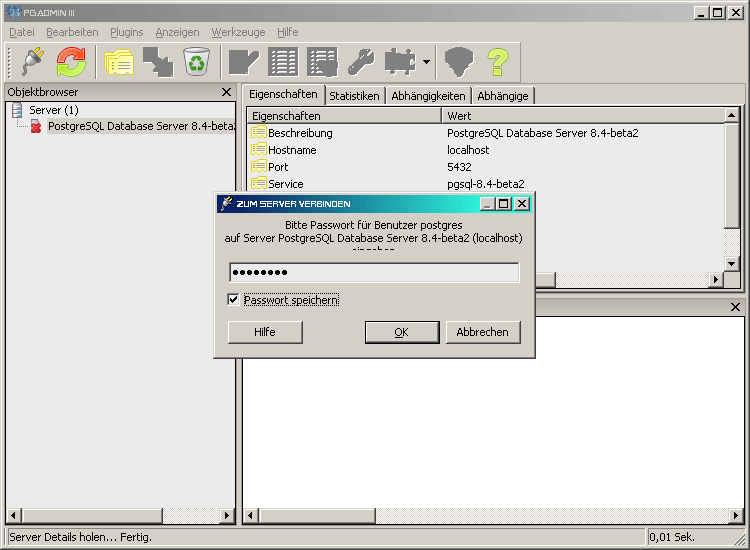Click the Objektbrowser scroll right arrow

[x=227, y=516]
